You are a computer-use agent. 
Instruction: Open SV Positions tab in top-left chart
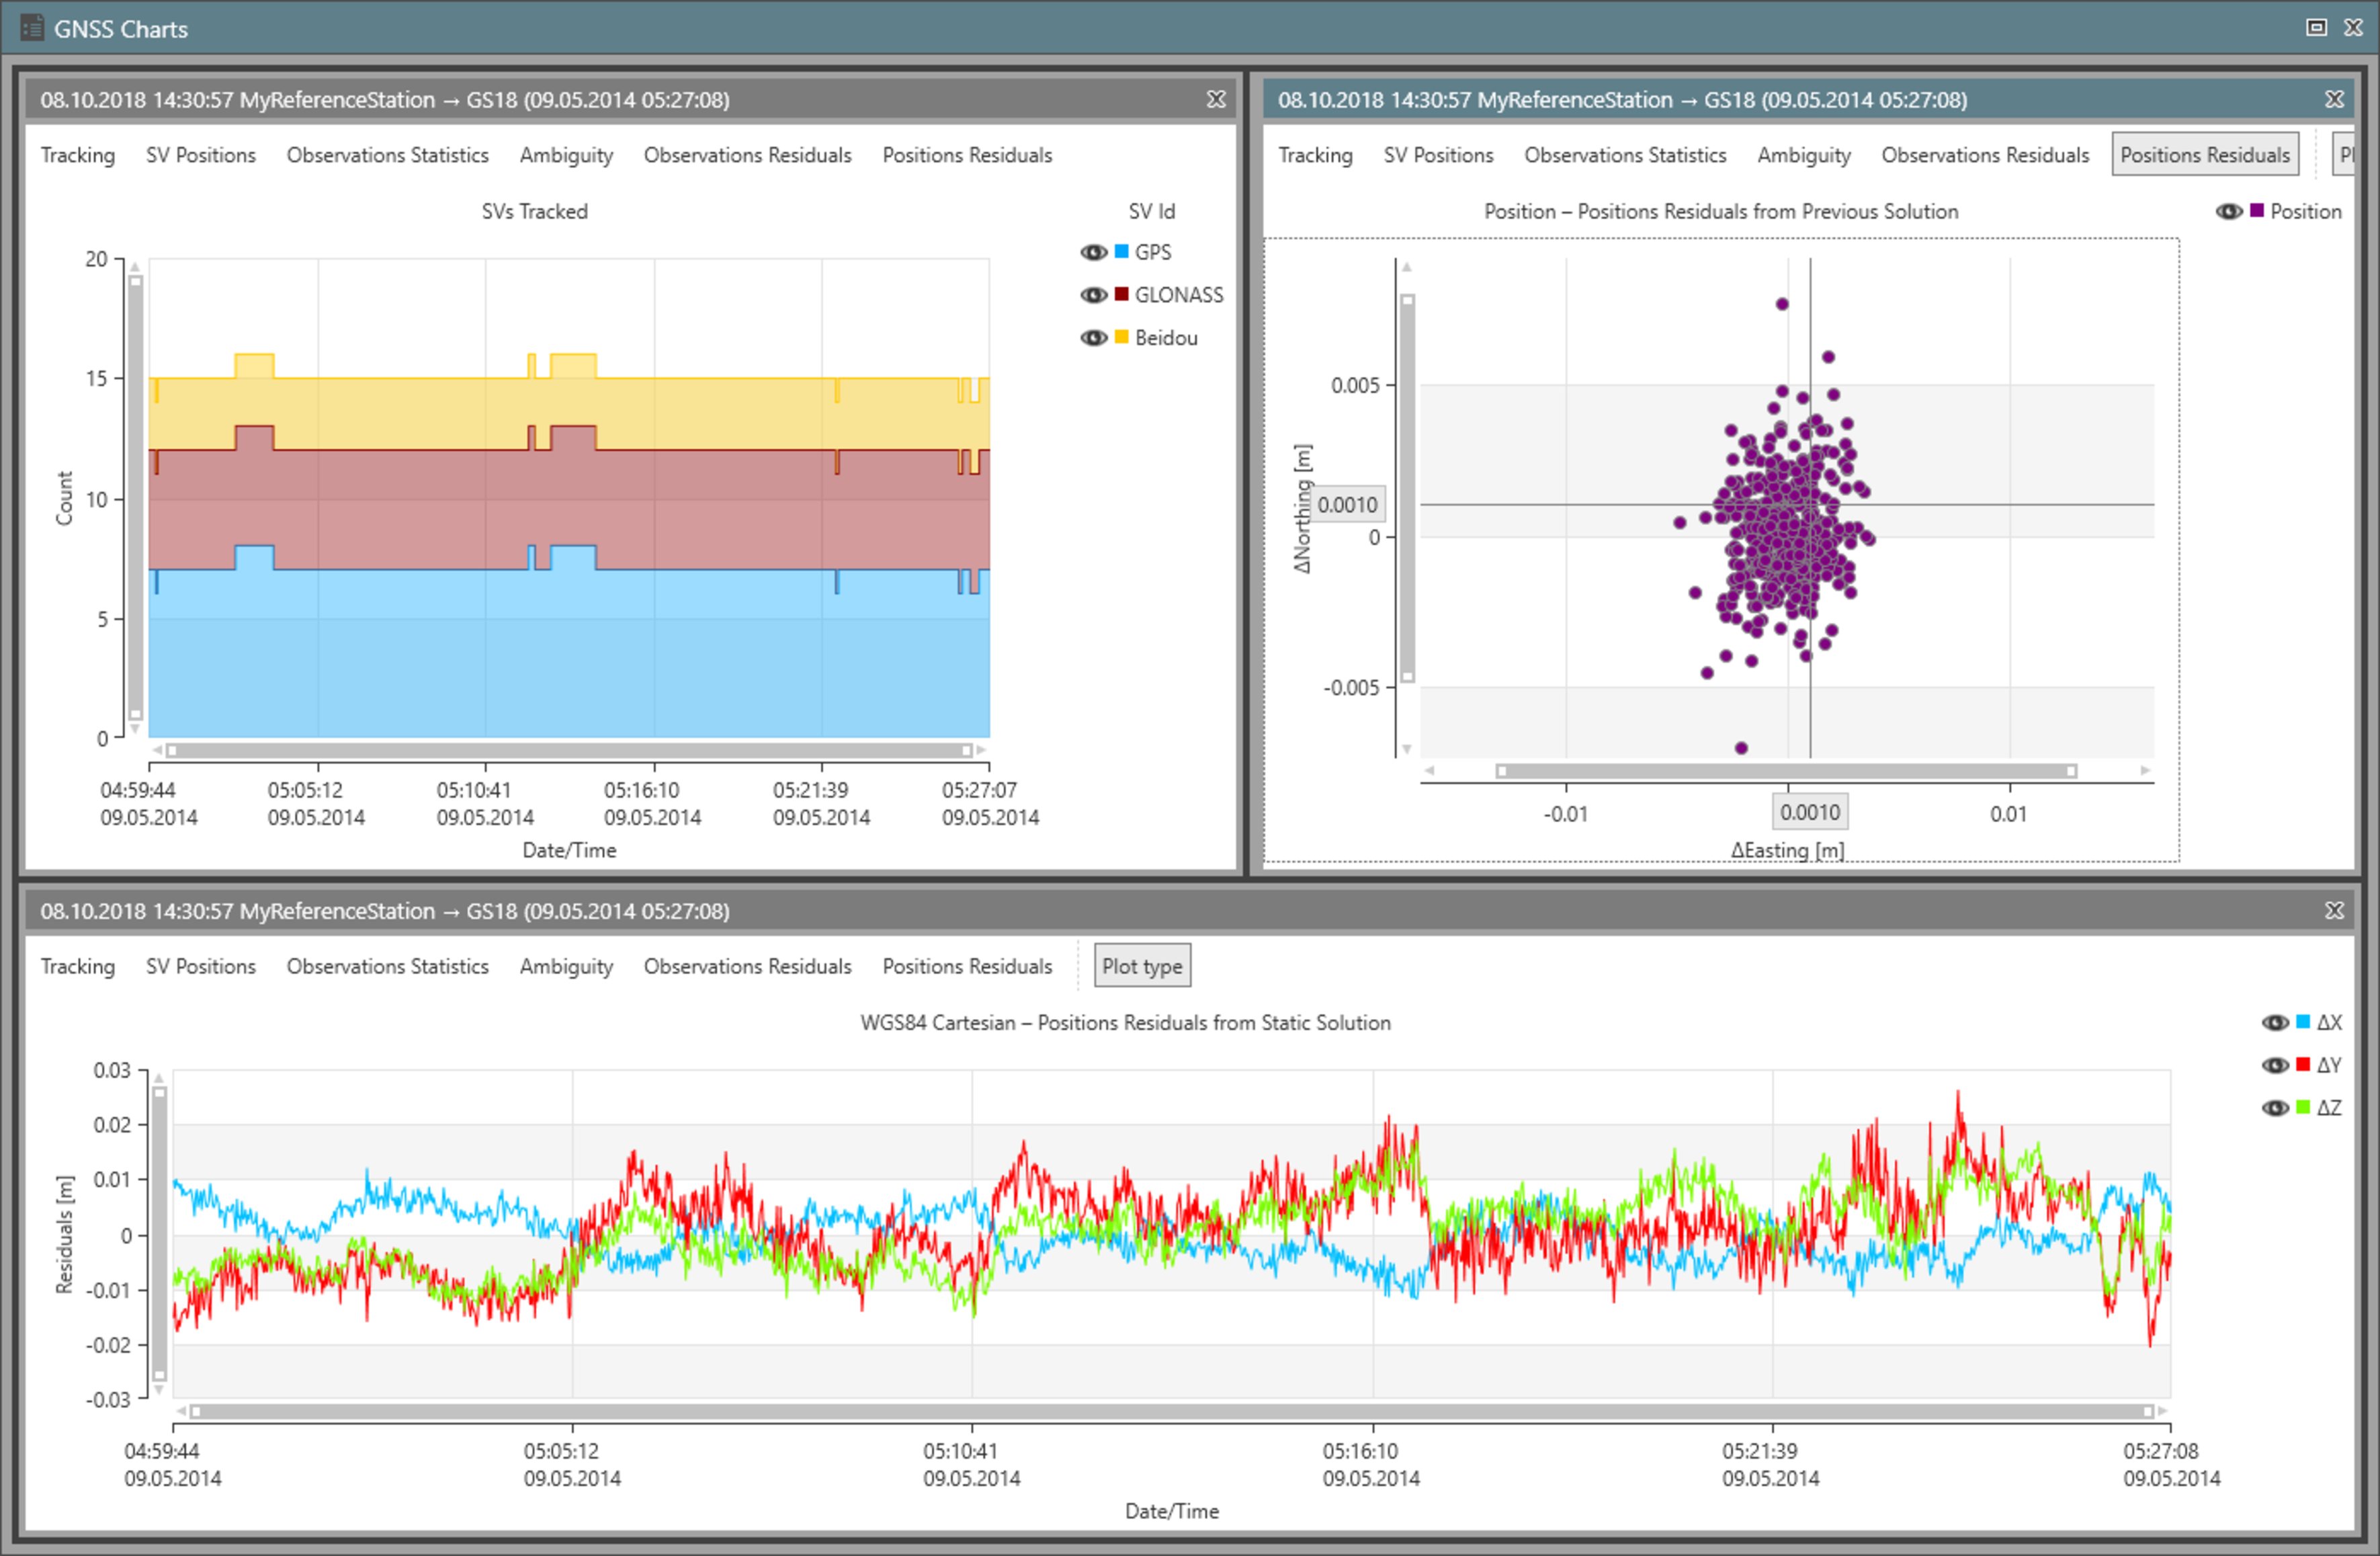click(201, 155)
